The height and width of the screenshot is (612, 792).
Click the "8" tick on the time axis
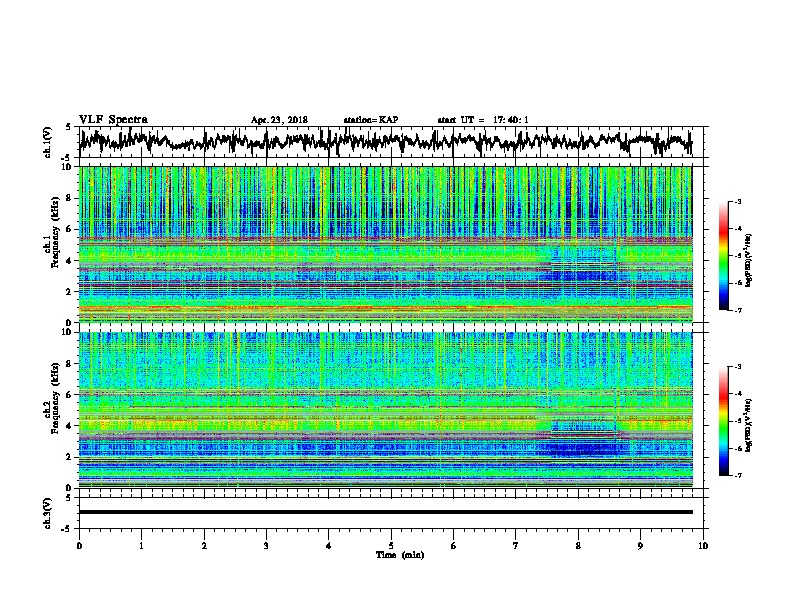578,546
